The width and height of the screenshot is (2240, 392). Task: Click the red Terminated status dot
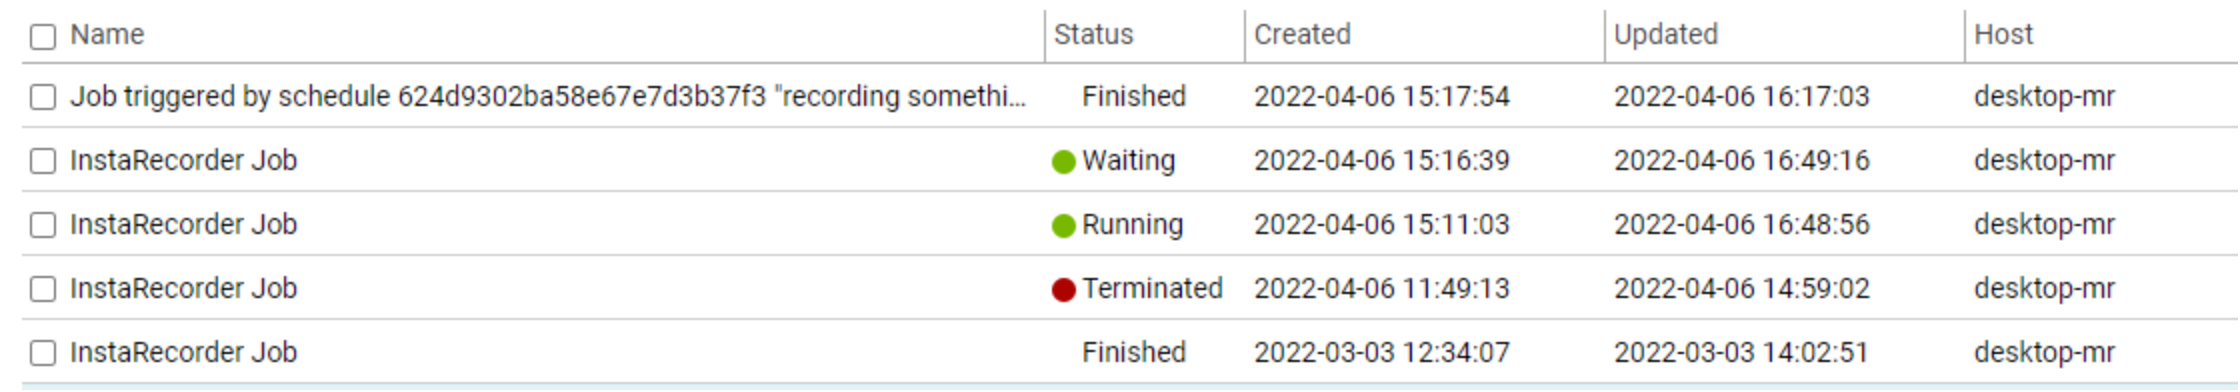[x=1064, y=290]
